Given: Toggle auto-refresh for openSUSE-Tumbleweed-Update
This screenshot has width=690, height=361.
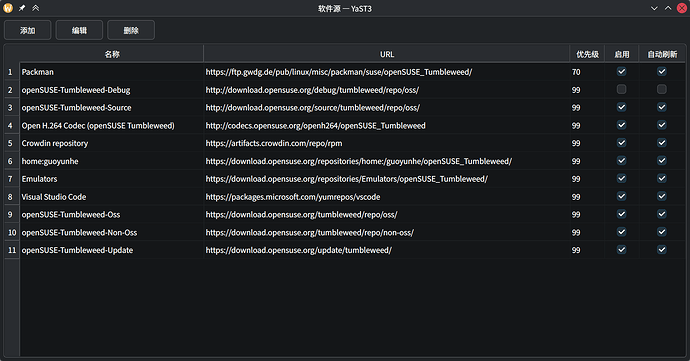Looking at the screenshot, I should (x=662, y=250).
